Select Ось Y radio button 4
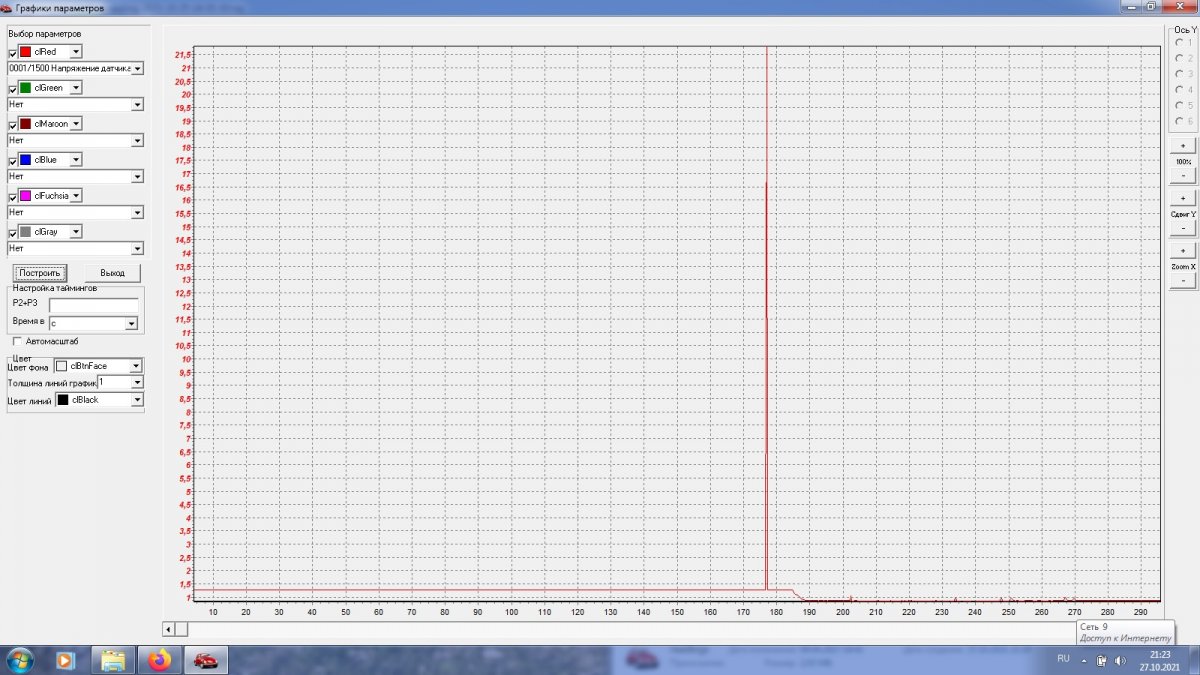 coord(1179,90)
